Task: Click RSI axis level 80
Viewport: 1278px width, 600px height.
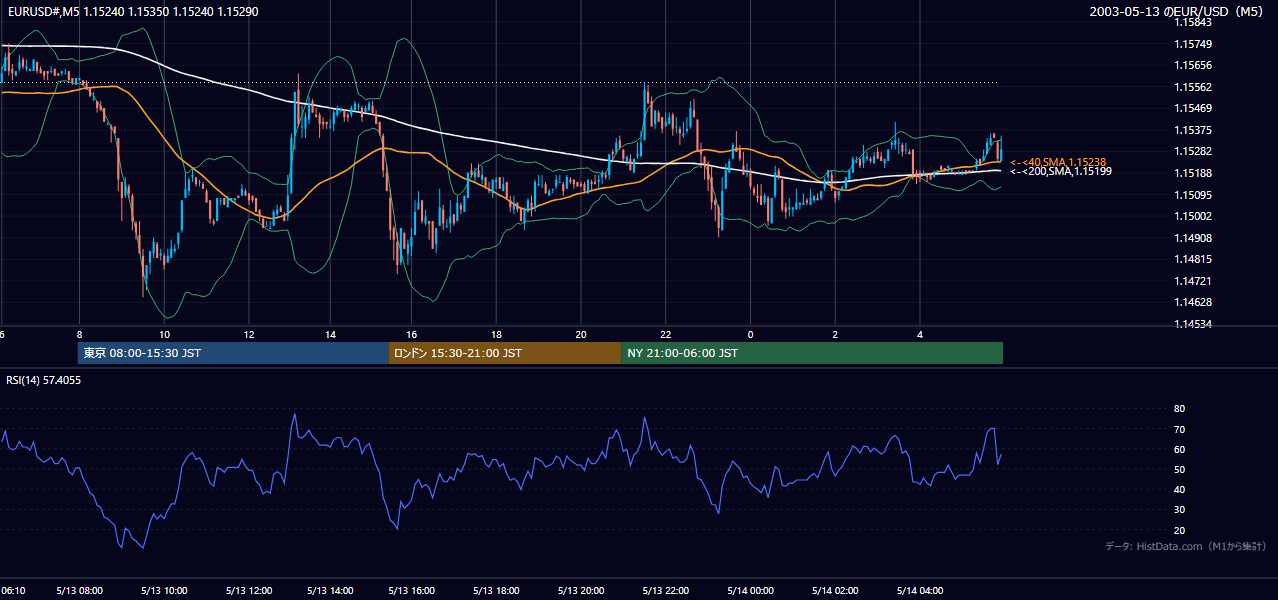Action: (1179, 409)
